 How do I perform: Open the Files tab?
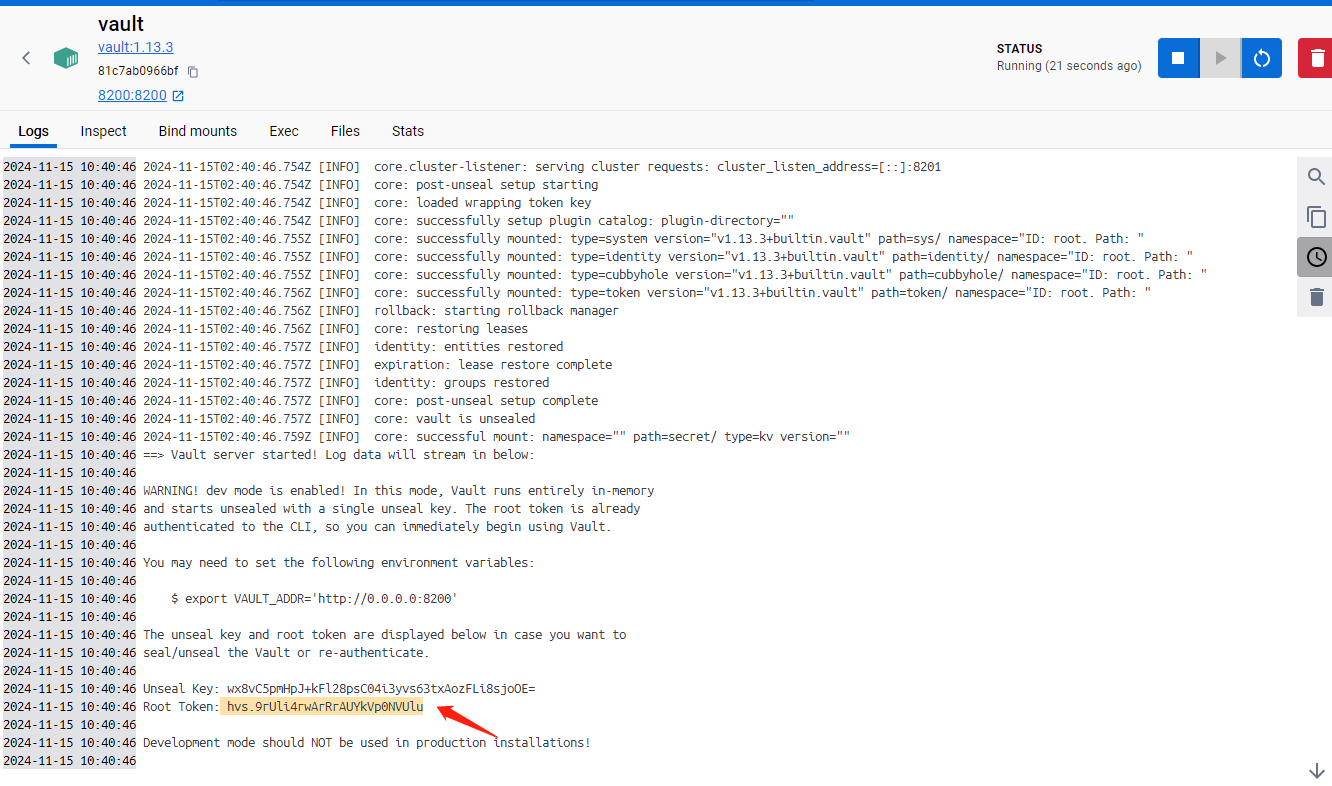345,131
